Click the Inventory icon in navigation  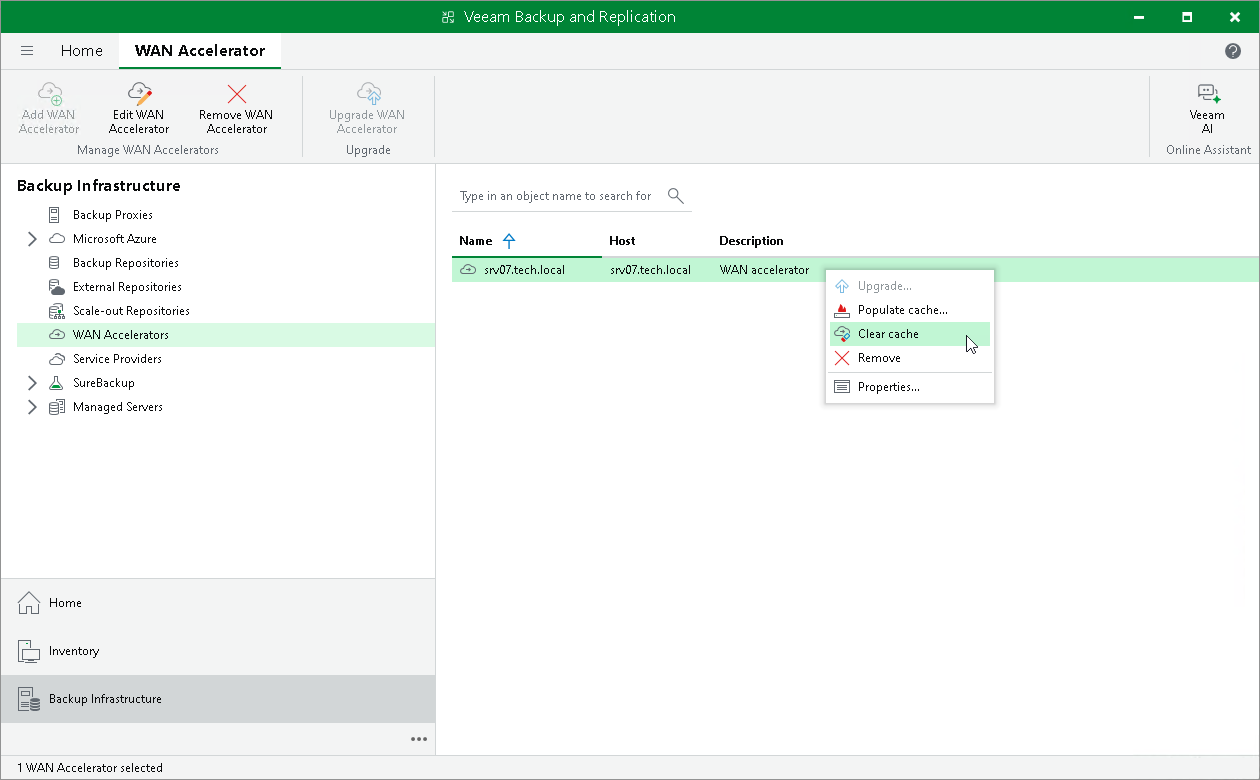(x=28, y=651)
